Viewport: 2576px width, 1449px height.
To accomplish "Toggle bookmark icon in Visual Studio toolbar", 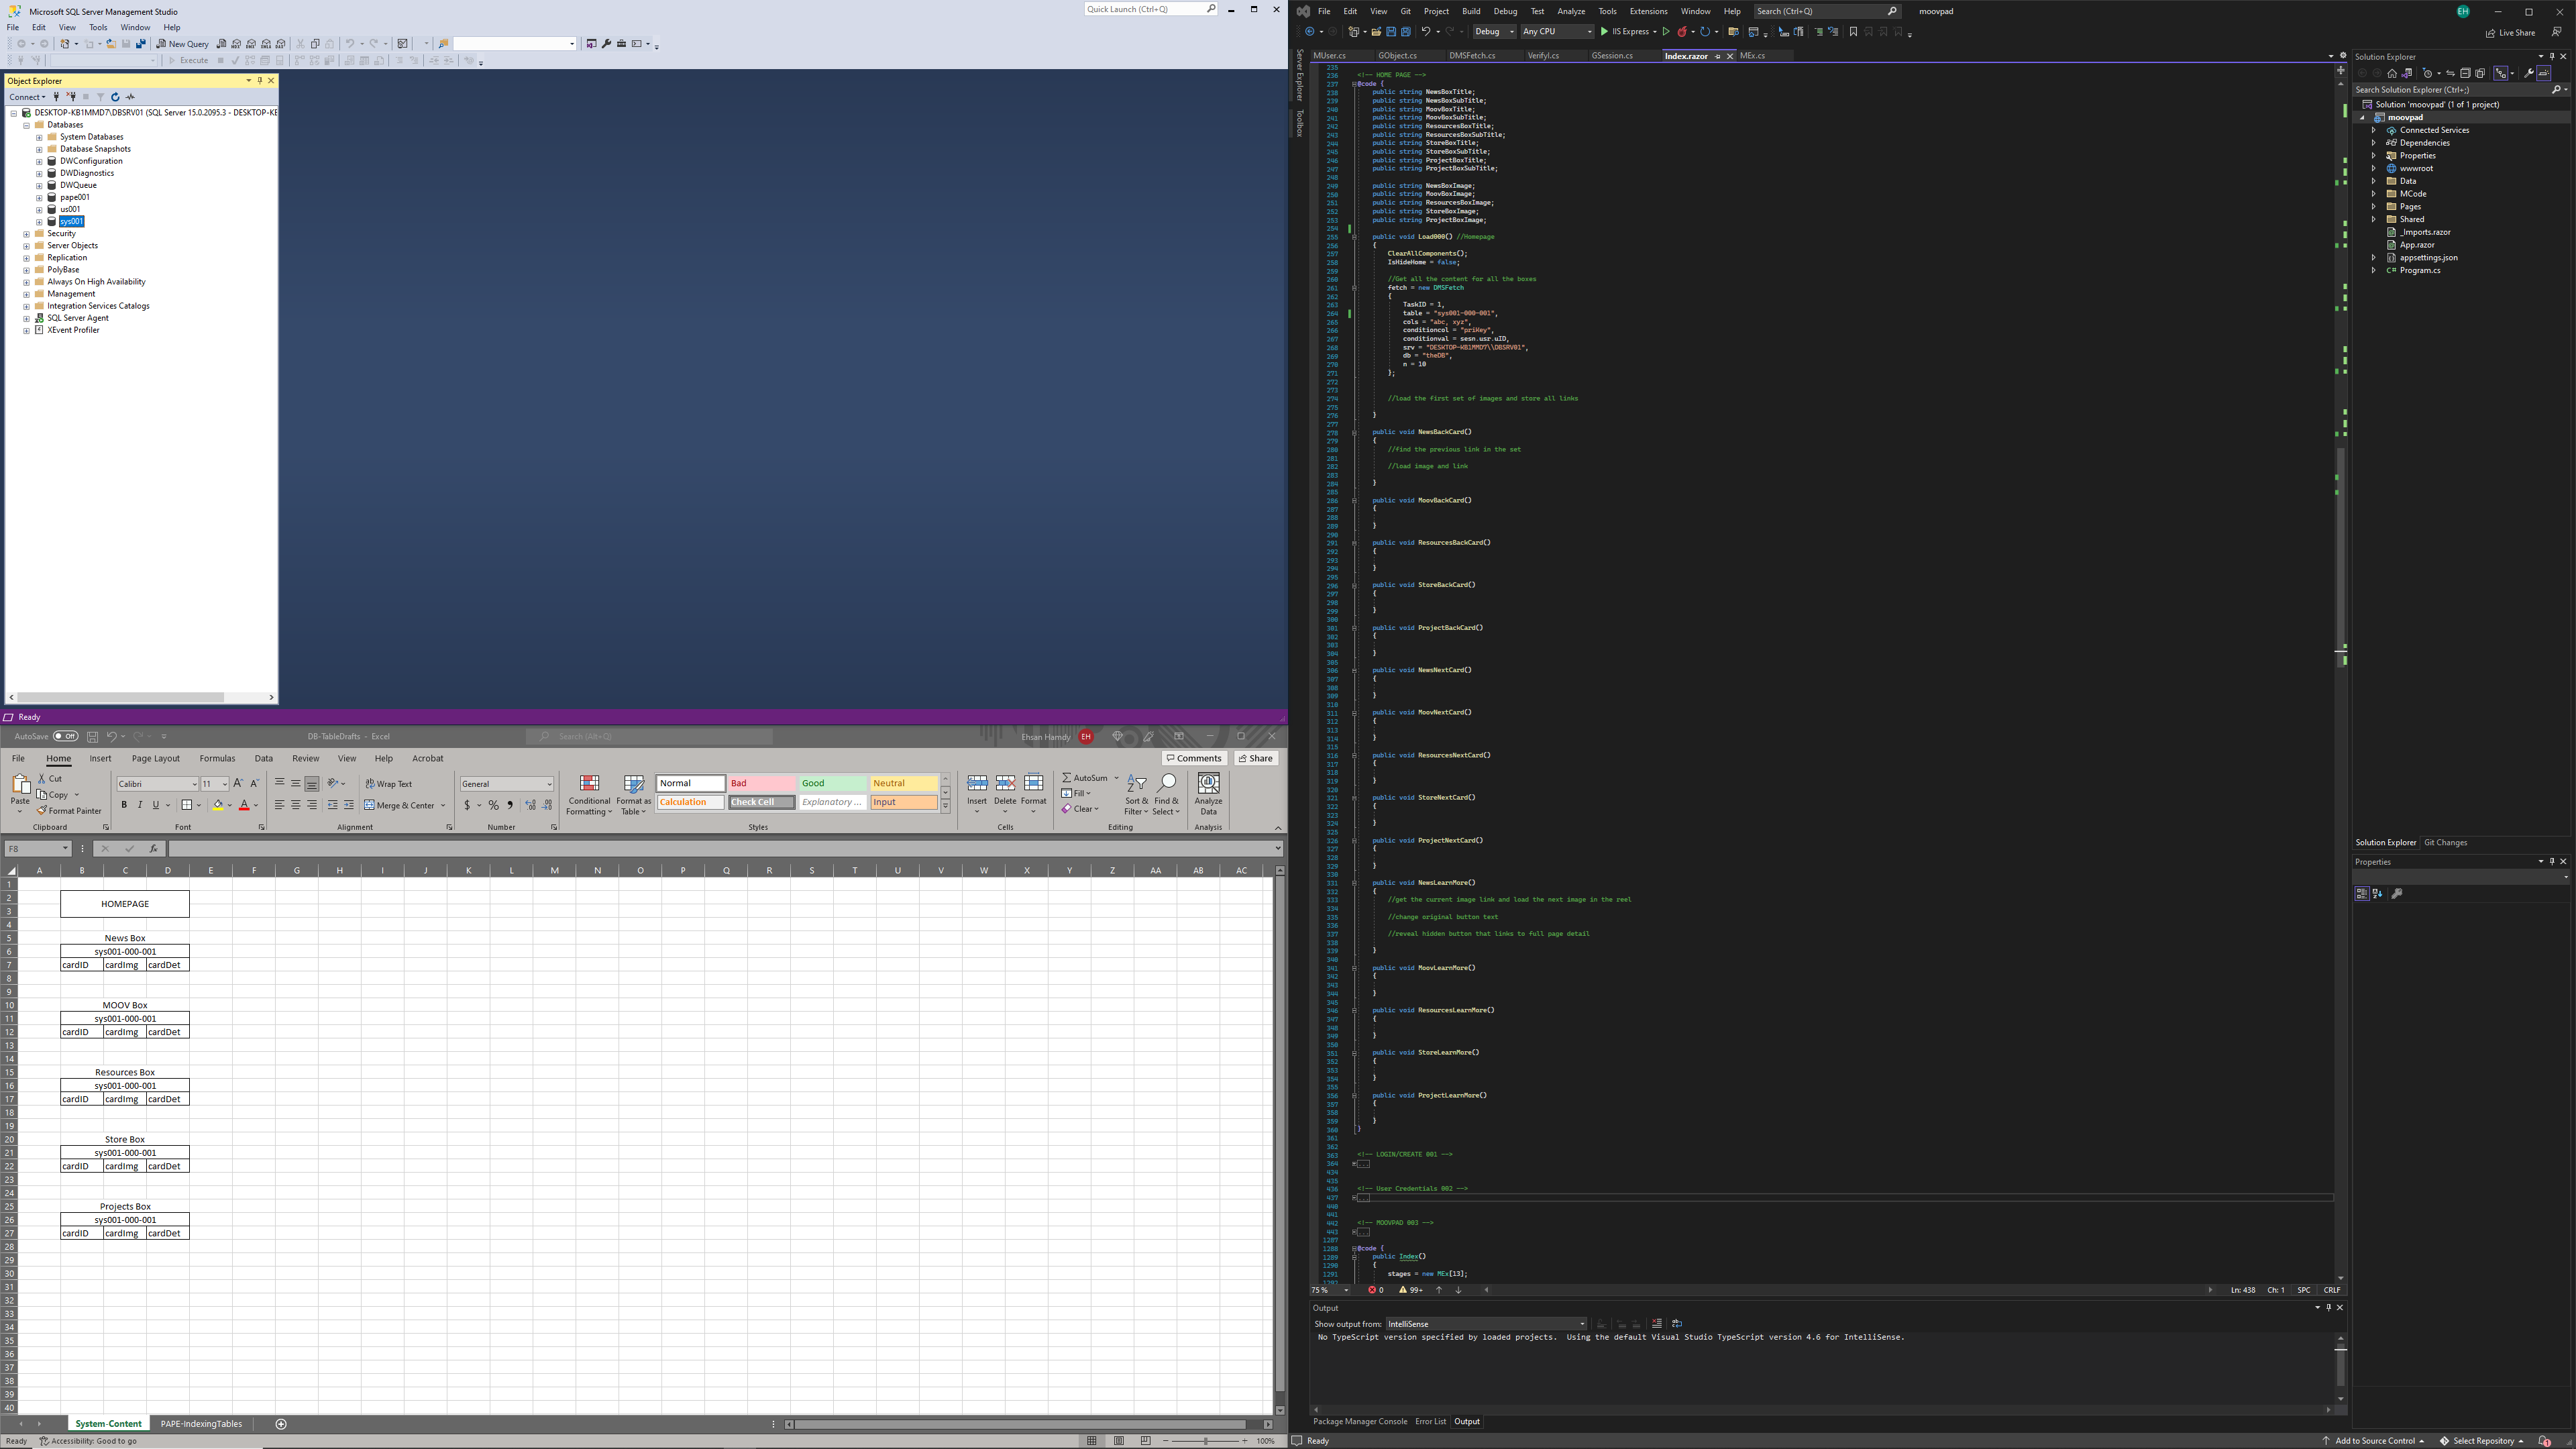I will click(1853, 32).
